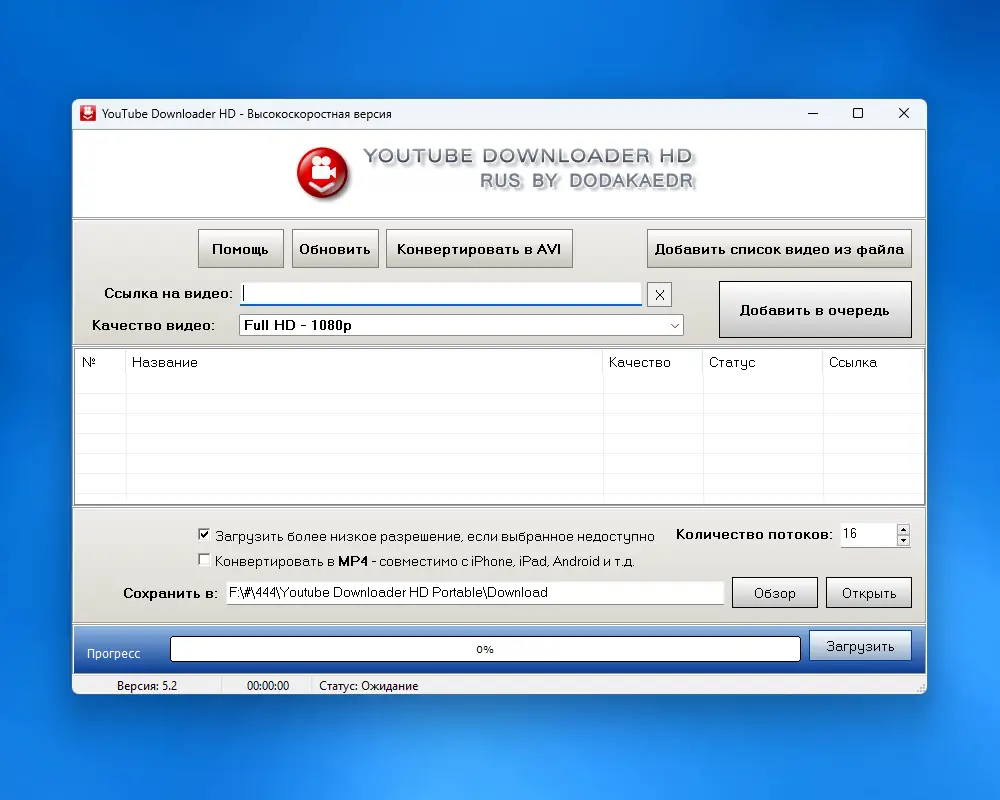Screen dimensions: 1000x800
Task: Open the download folder via Открыть
Action: (868, 592)
